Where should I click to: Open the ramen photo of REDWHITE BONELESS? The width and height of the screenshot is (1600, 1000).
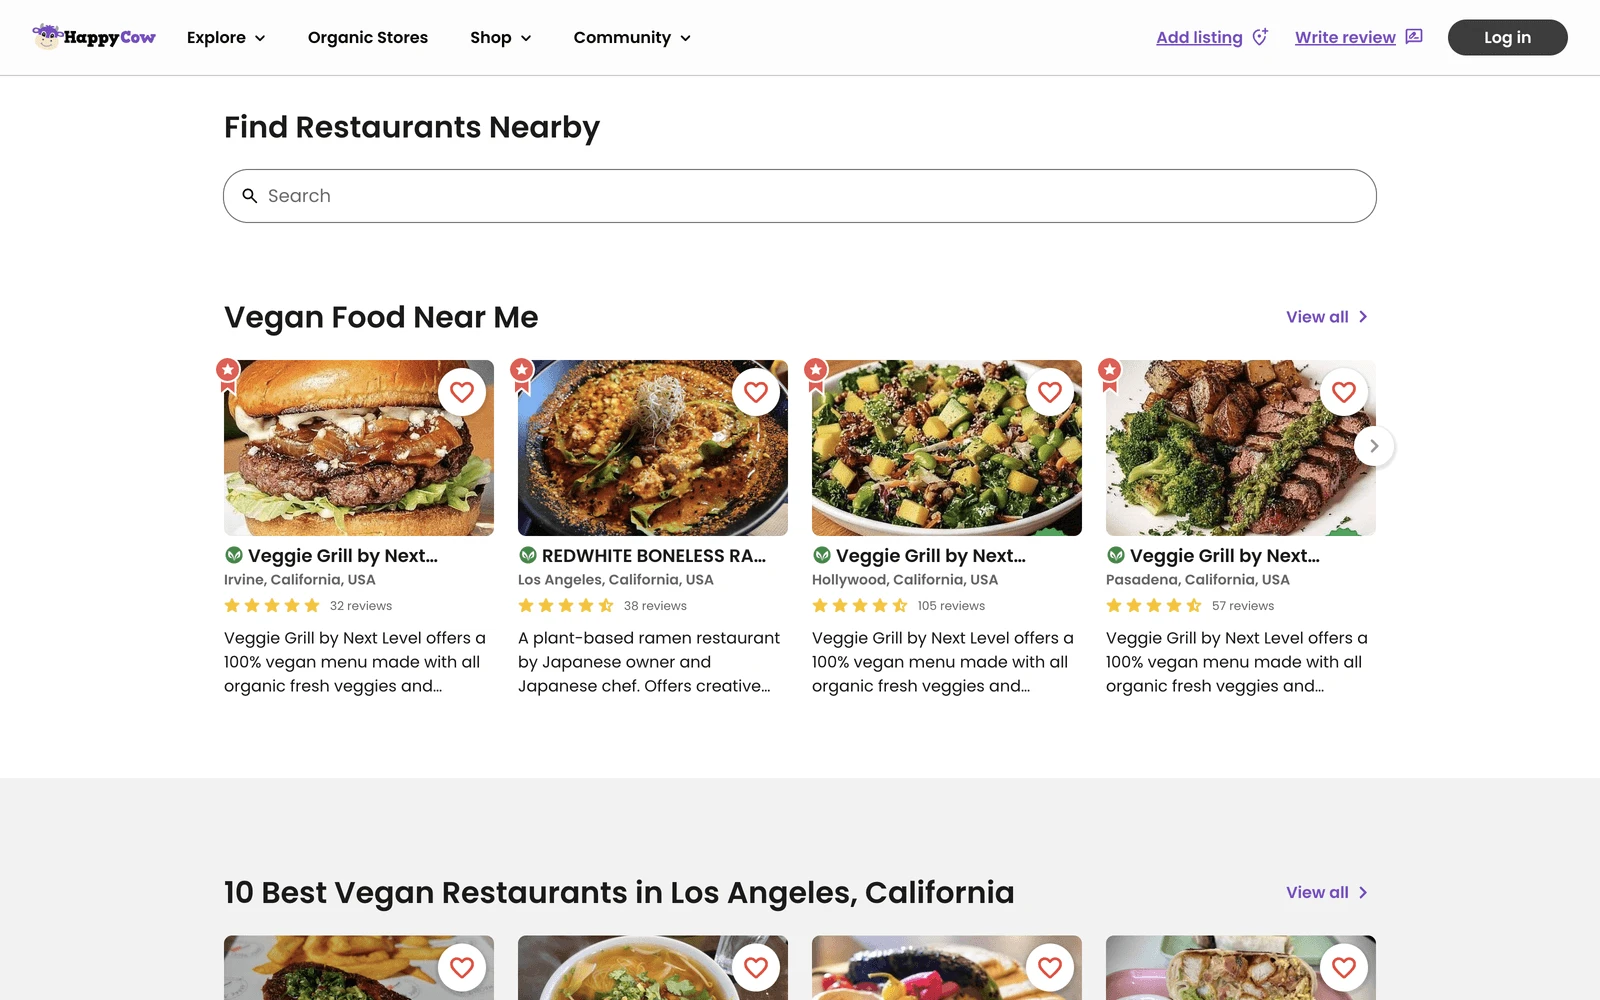click(653, 448)
